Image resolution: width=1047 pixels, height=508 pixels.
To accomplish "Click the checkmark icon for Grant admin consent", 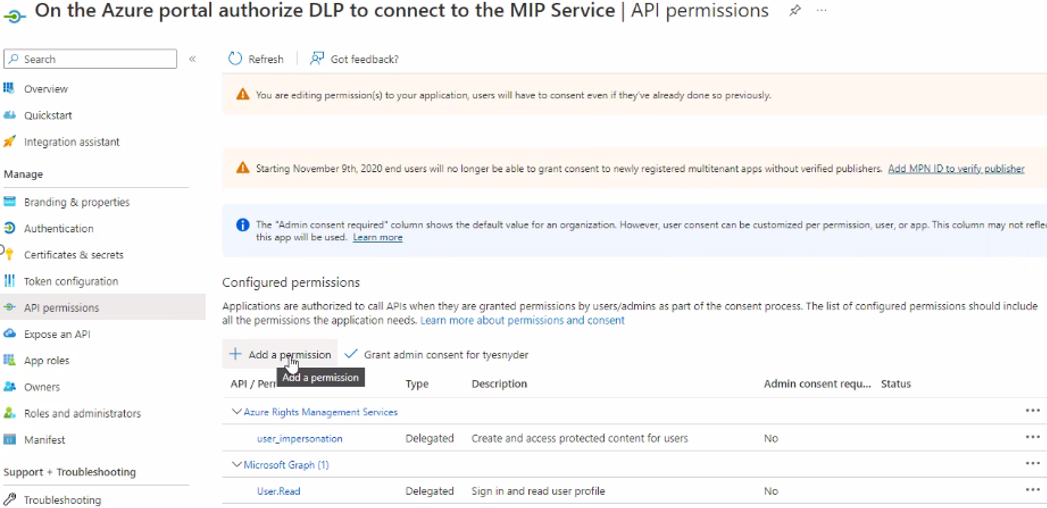I will pyautogui.click(x=351, y=354).
